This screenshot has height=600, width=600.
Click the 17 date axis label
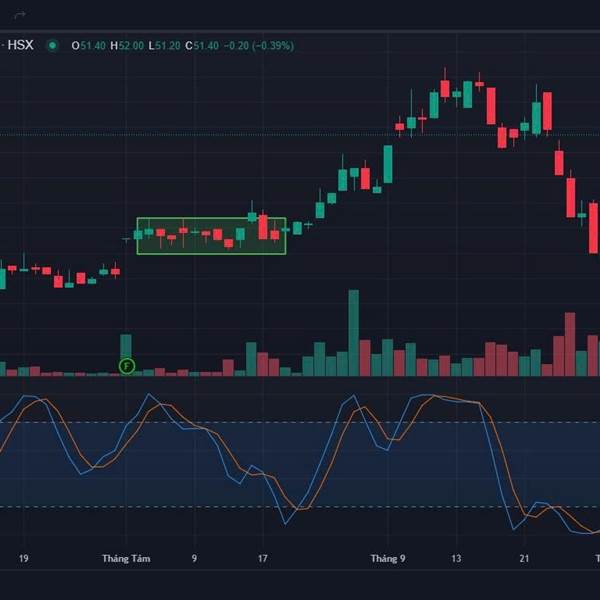coord(262,559)
